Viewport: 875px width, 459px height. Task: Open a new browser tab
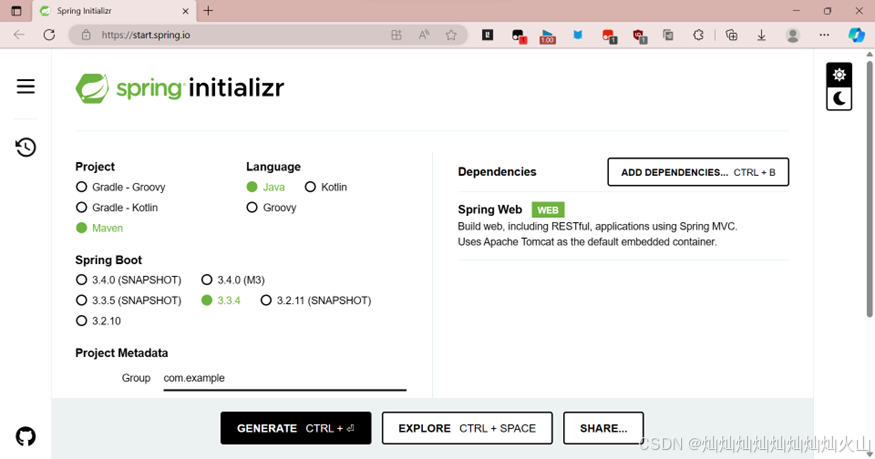coord(208,11)
